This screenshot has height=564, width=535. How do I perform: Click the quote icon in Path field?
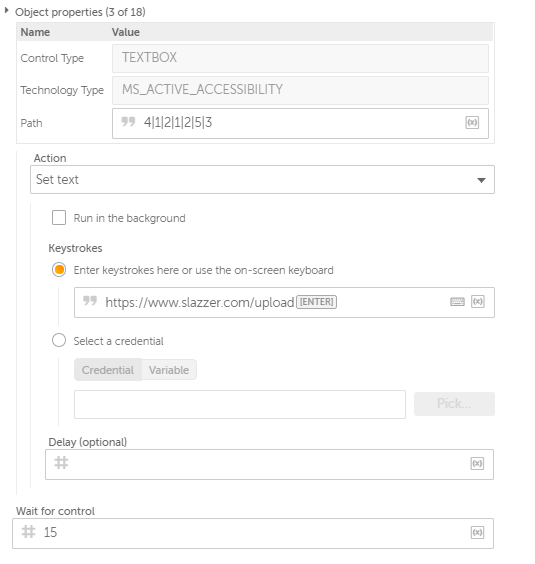128,122
